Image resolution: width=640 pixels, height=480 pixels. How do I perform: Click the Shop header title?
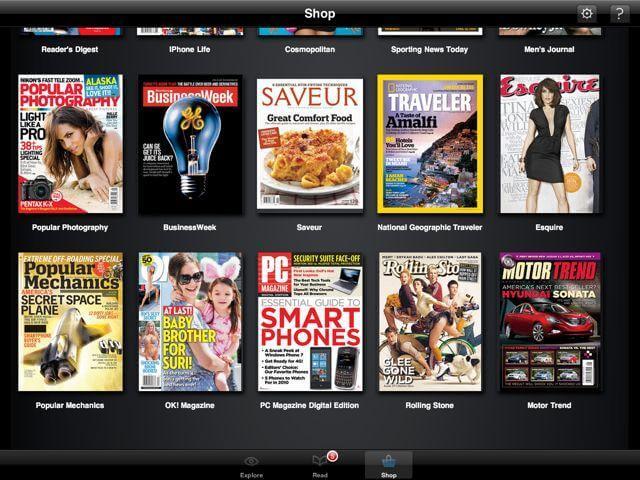(320, 13)
